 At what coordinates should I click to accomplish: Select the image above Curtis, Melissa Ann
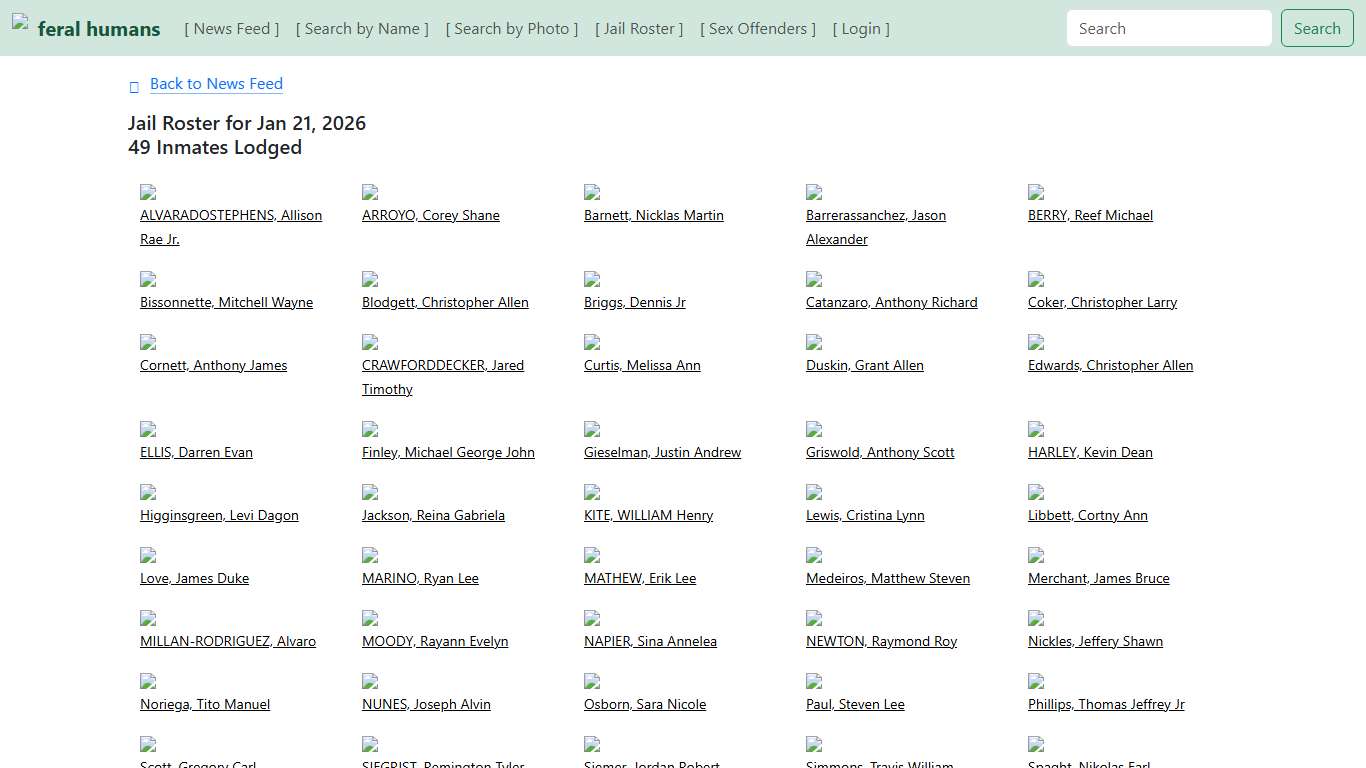[x=592, y=342]
